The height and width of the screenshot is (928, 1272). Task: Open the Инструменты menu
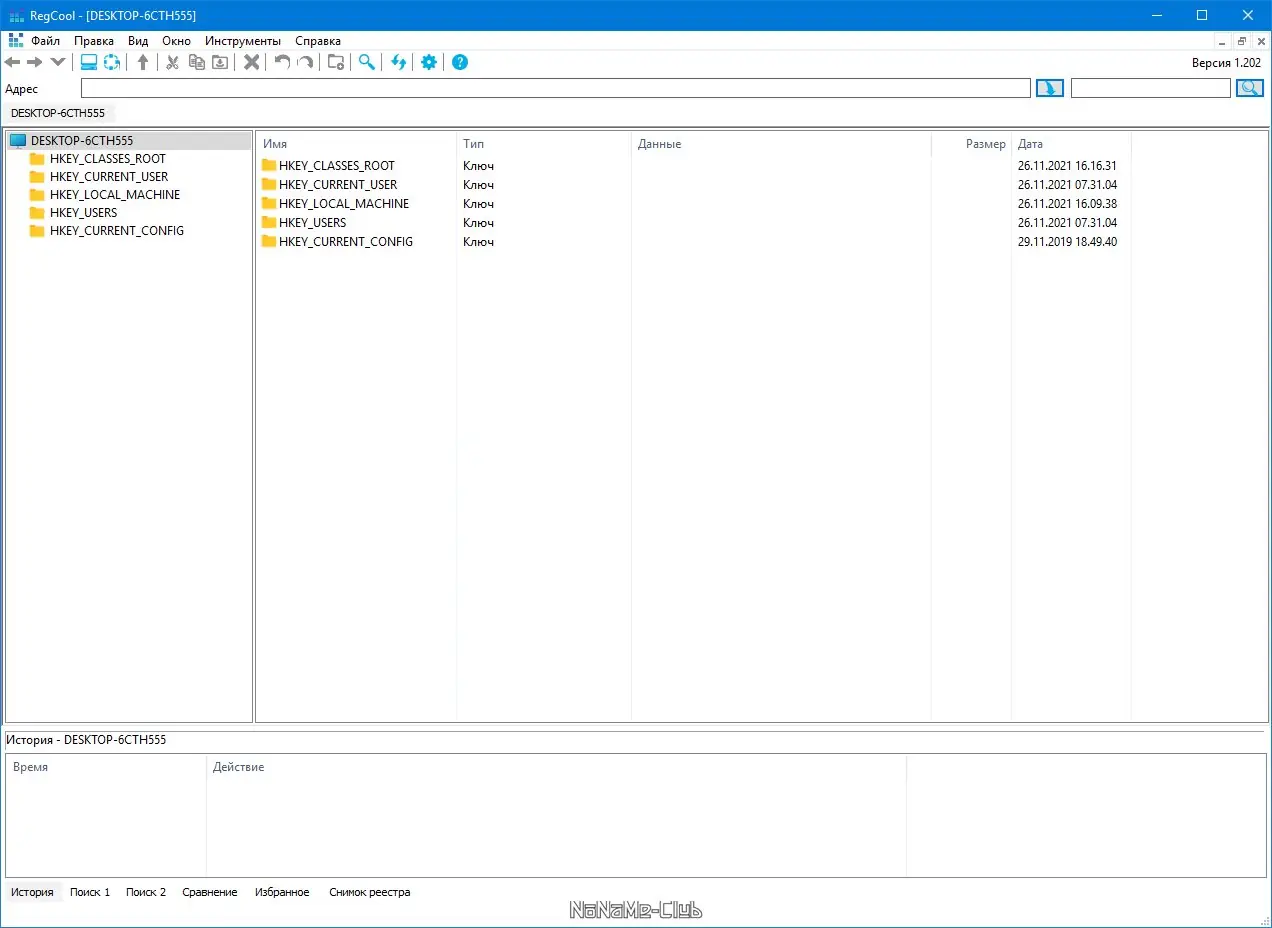click(x=243, y=41)
